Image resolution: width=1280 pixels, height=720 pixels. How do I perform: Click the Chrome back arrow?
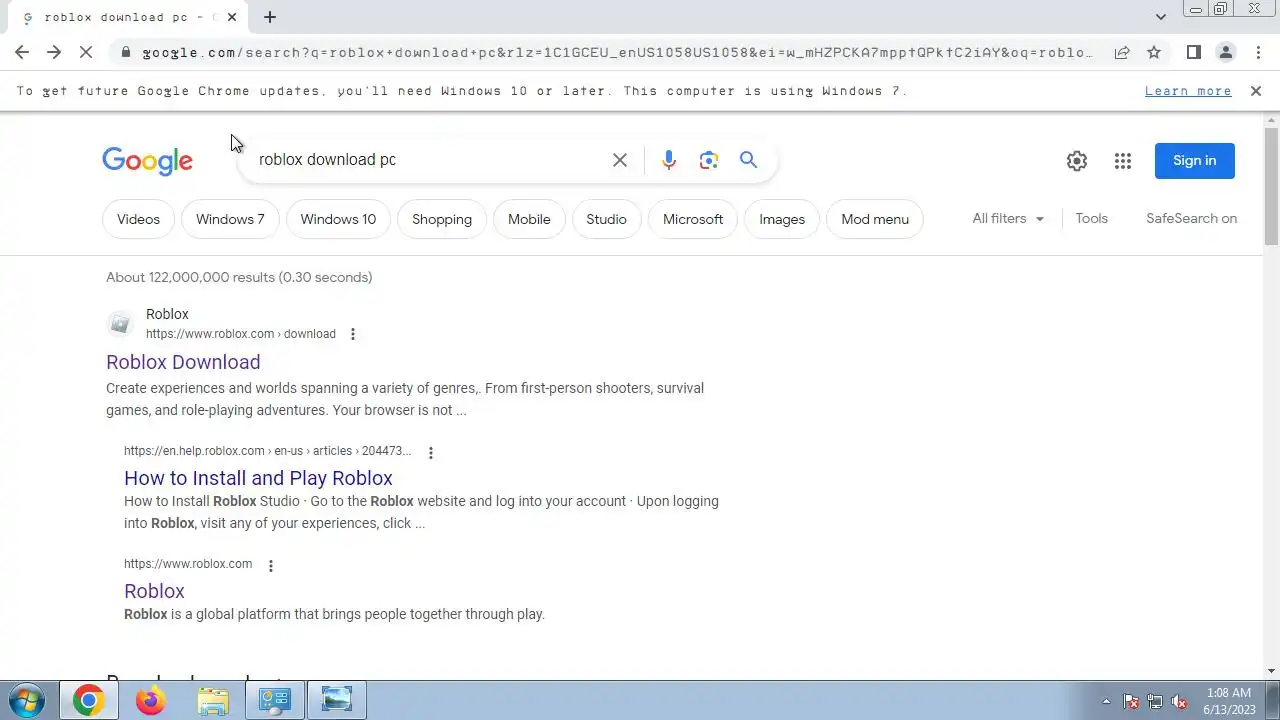22,52
